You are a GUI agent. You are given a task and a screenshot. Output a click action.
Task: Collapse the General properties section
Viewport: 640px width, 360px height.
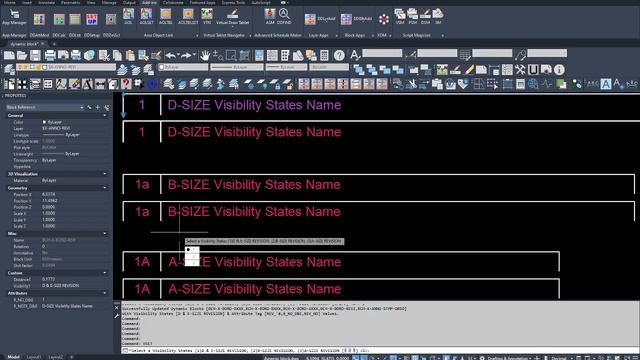(105, 116)
